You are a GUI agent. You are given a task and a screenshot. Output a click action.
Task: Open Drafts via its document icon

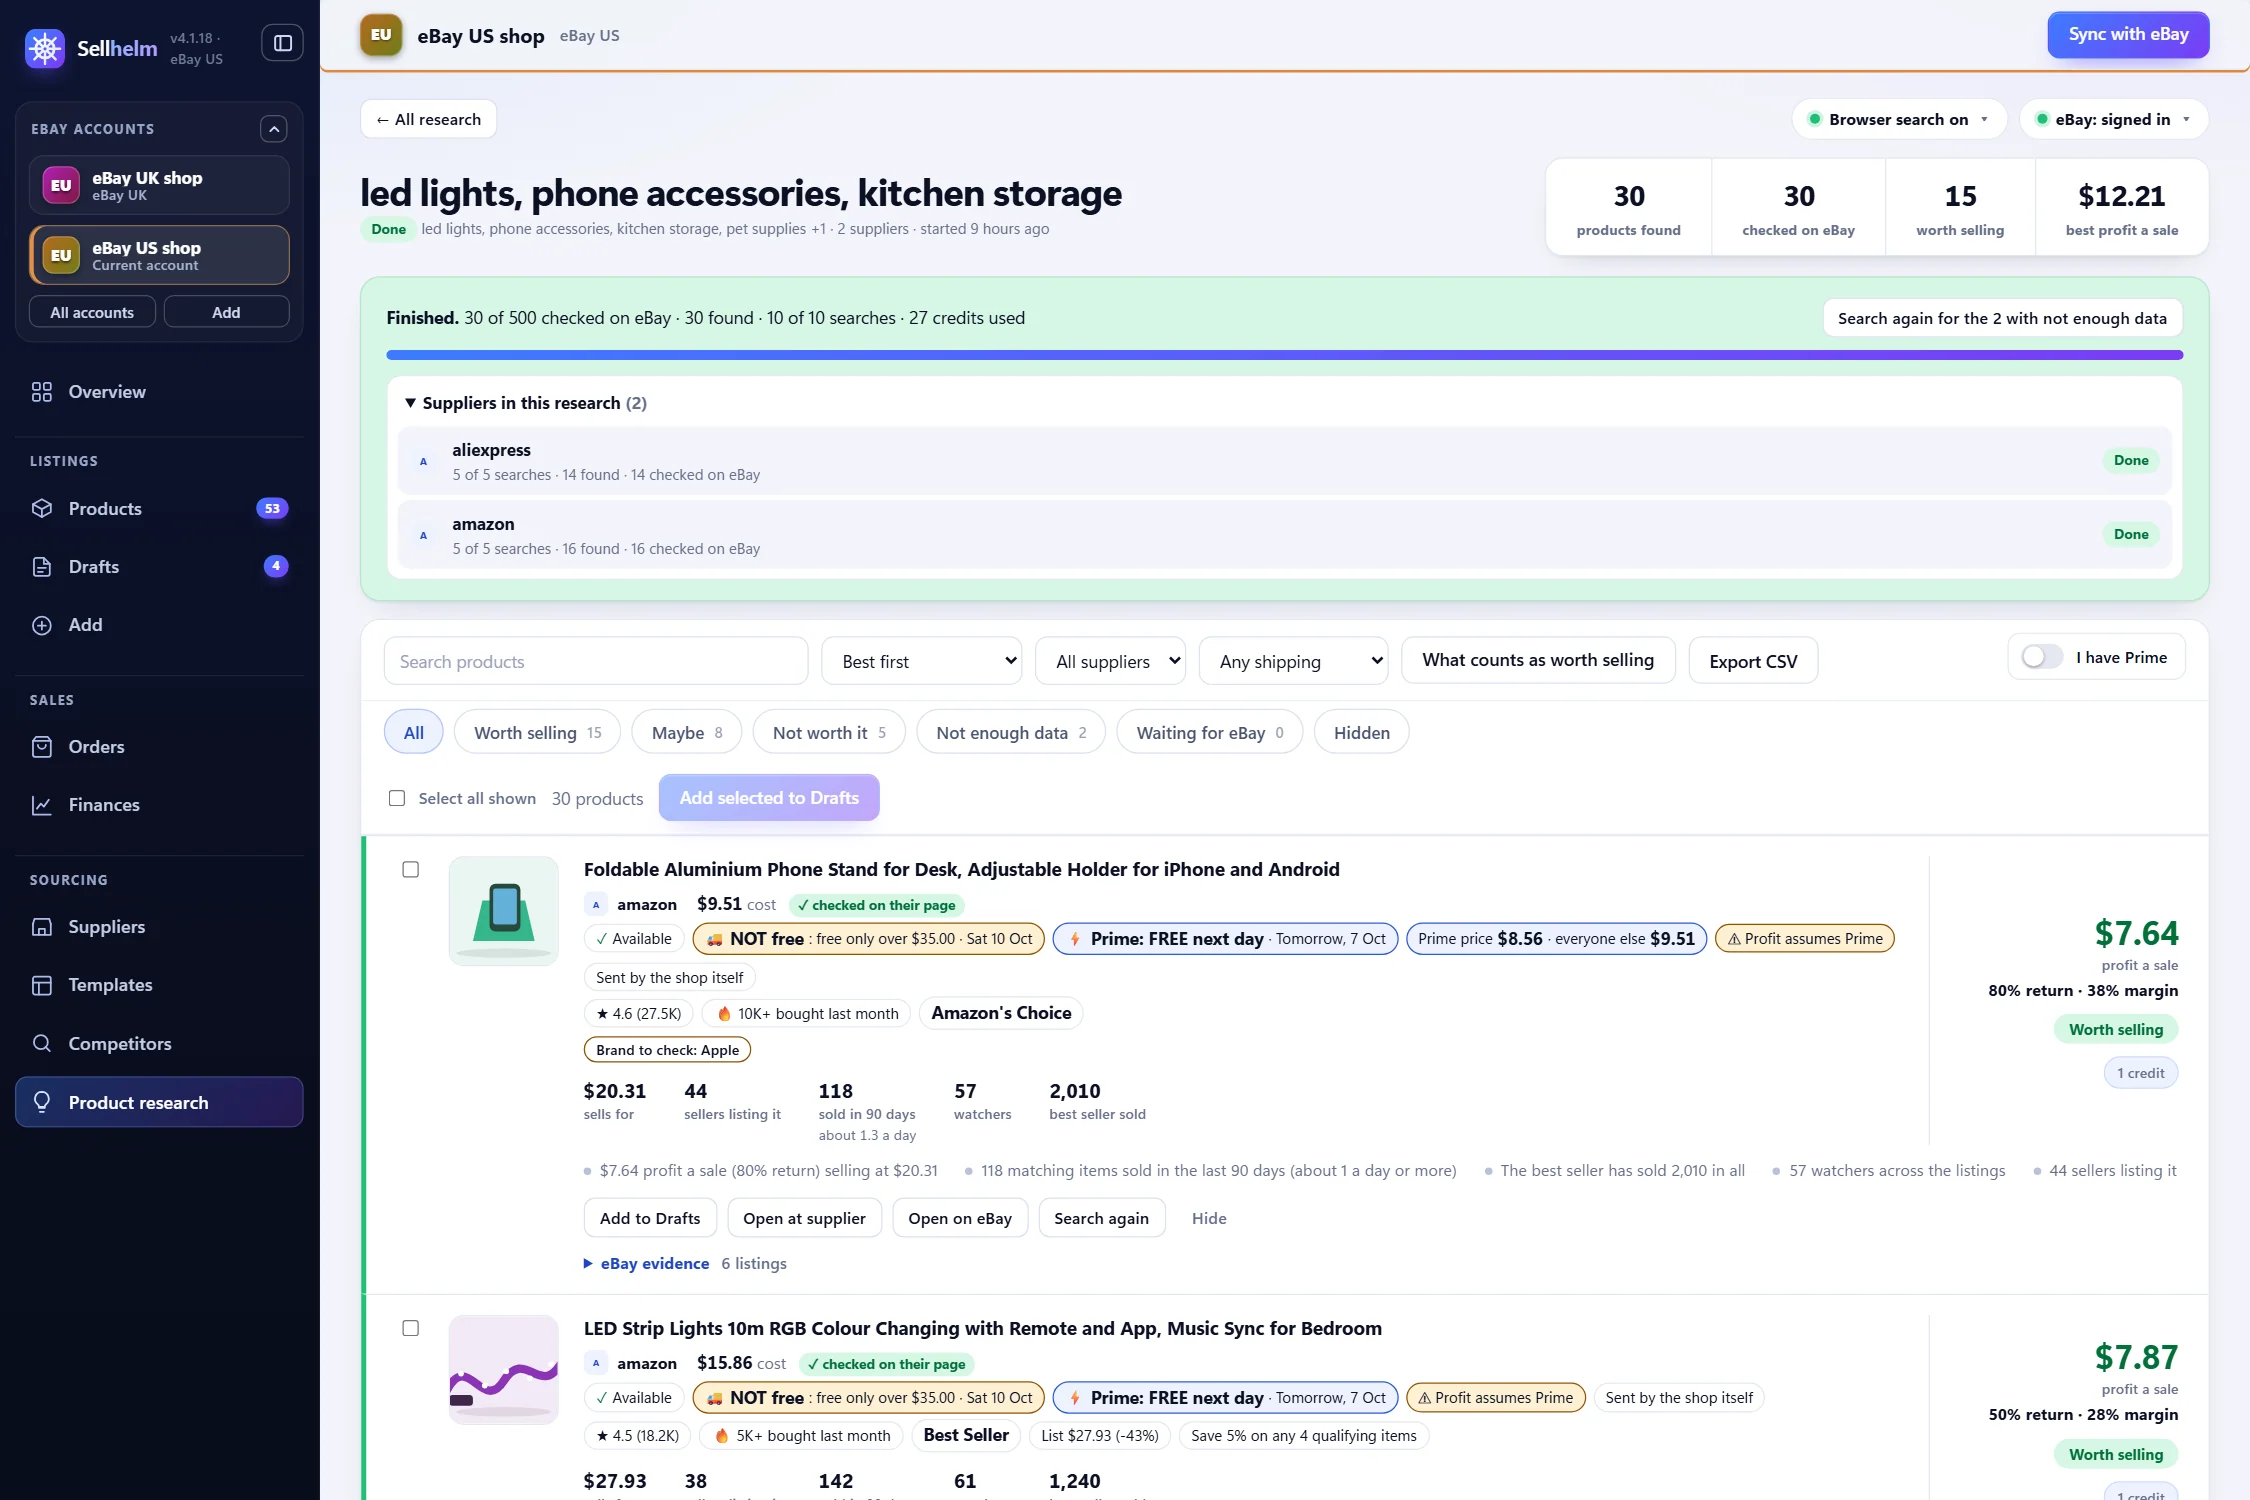click(42, 567)
